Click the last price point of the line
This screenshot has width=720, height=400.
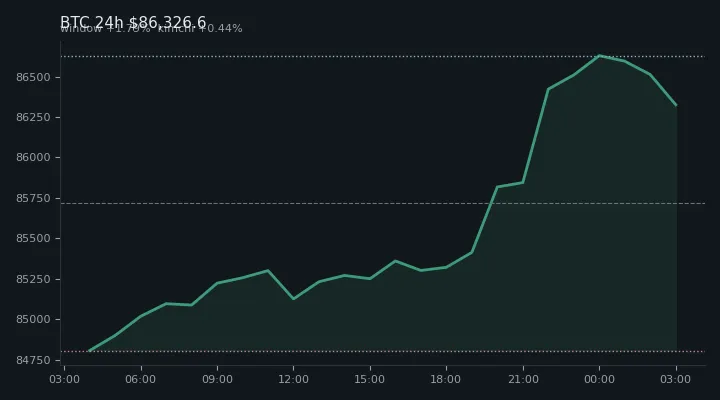[x=676, y=105]
